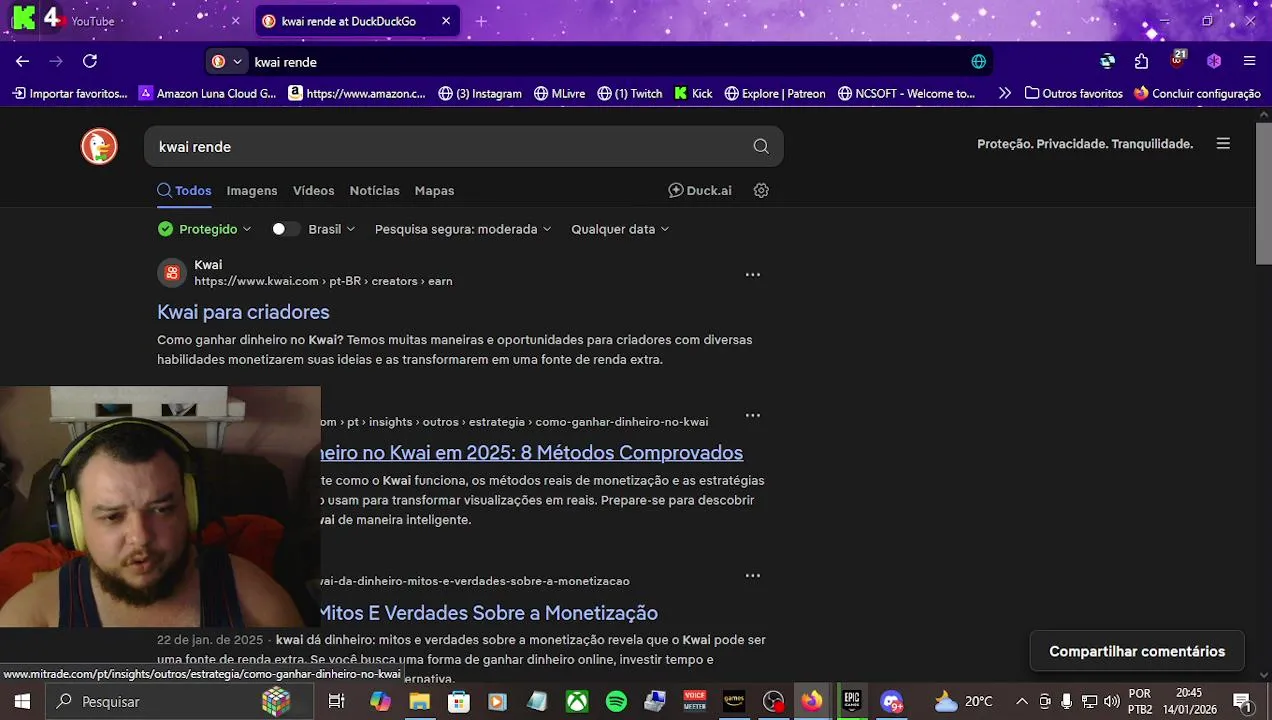Close the kwai rende DuckDuckGo tab
Viewport: 1272px width, 720px height.
tap(446, 21)
